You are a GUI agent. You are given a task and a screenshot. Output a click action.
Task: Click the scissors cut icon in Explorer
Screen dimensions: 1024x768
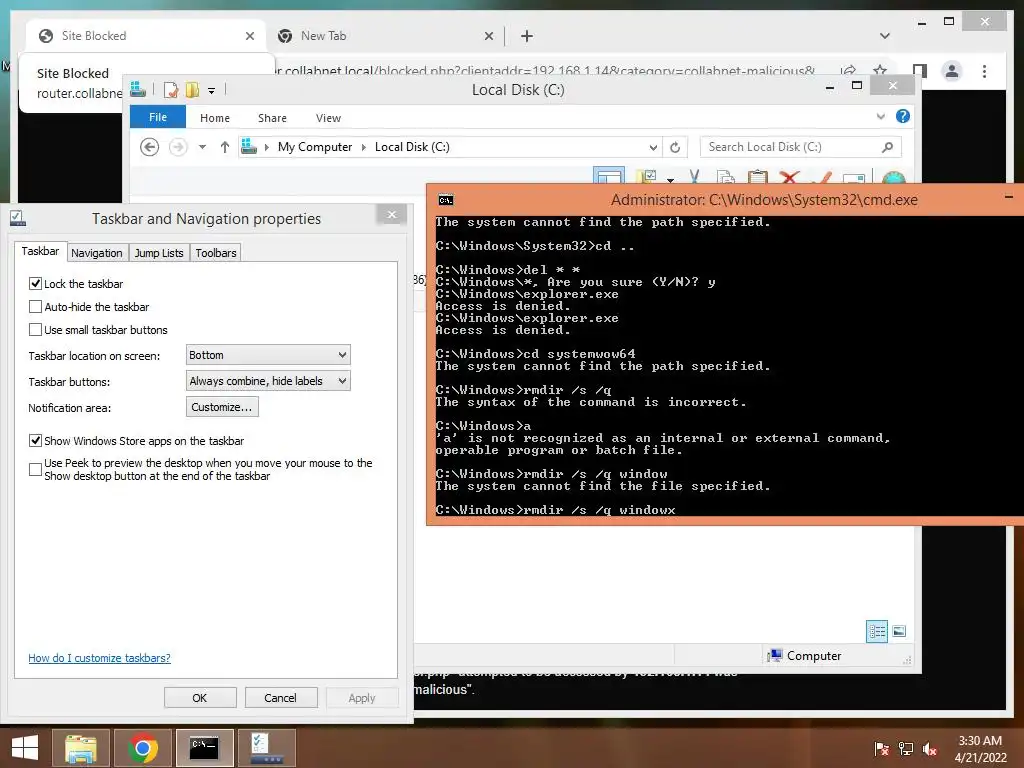point(694,176)
